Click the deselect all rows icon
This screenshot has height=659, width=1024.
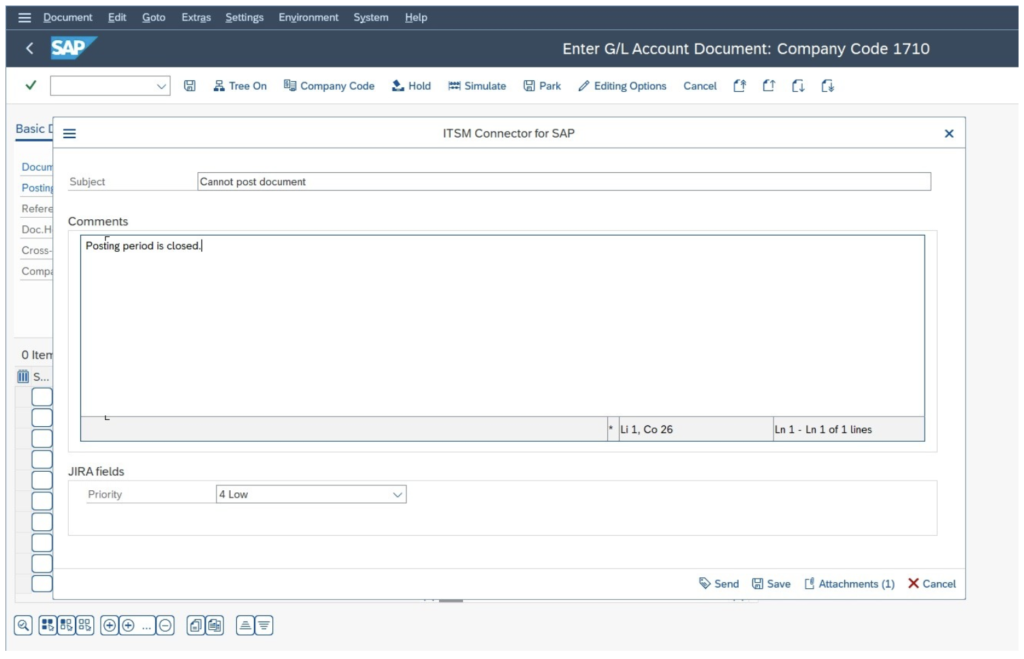coord(85,625)
